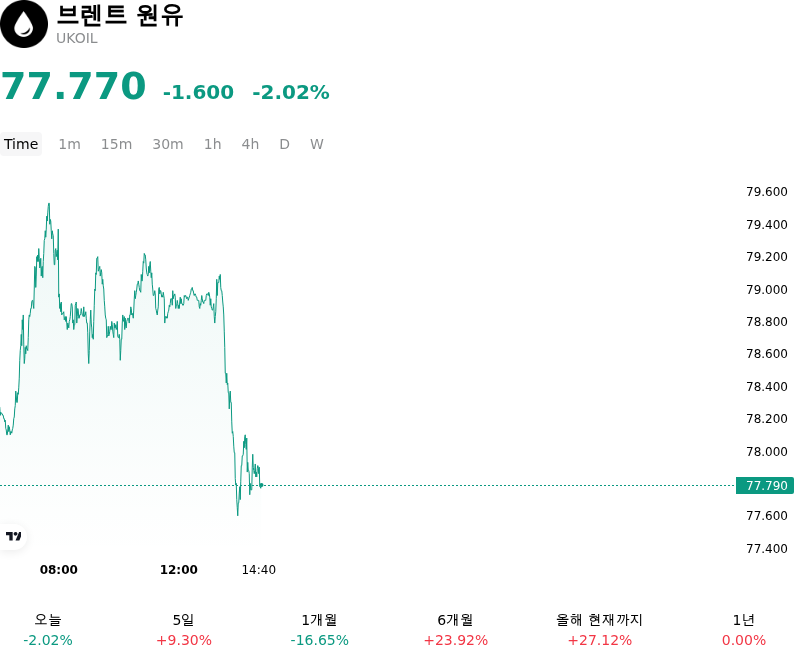Choose the 30m interval
Image resolution: width=800 pixels, height=660 pixels.
click(x=168, y=144)
